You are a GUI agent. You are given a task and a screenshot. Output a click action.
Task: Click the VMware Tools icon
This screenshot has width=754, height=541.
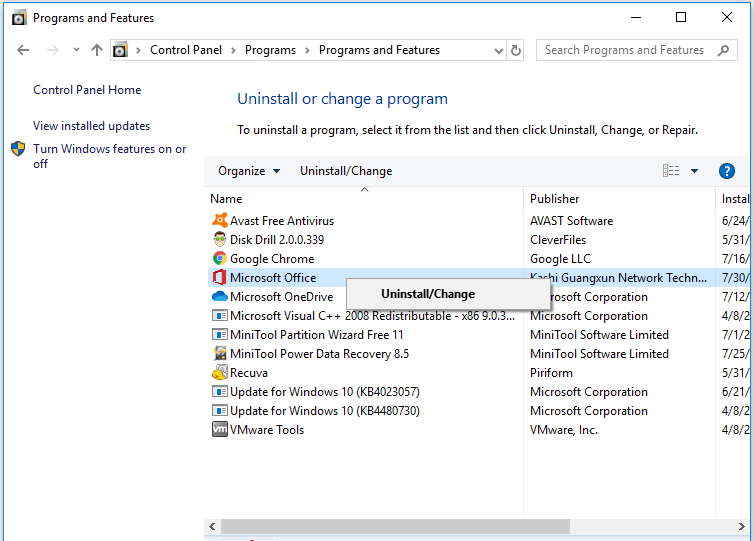(x=220, y=429)
